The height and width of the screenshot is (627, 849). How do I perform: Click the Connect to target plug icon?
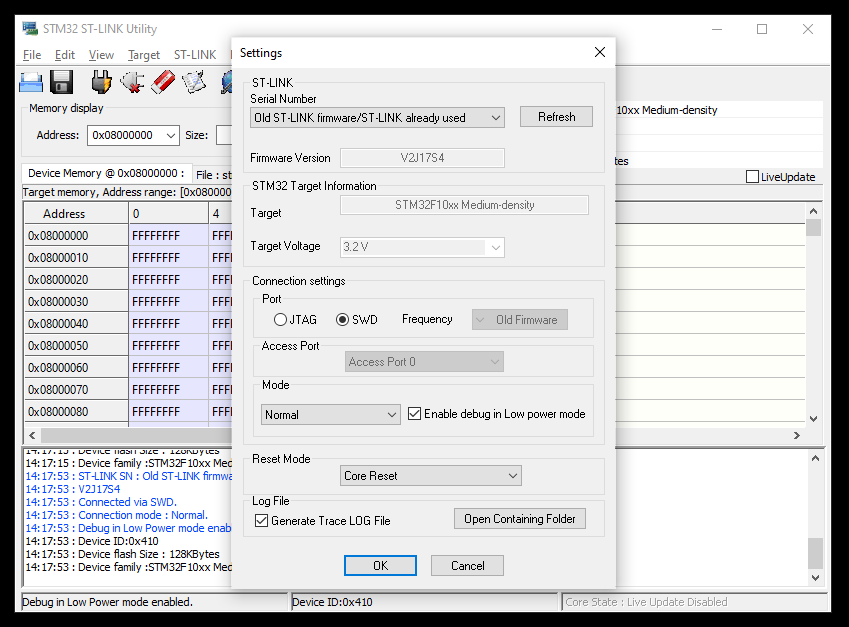click(101, 82)
